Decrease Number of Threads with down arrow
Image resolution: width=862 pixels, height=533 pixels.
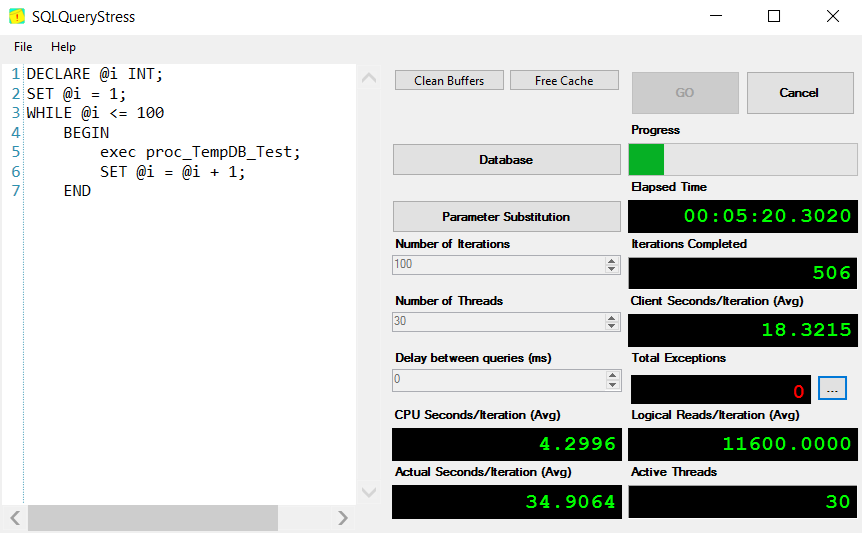coord(612,327)
